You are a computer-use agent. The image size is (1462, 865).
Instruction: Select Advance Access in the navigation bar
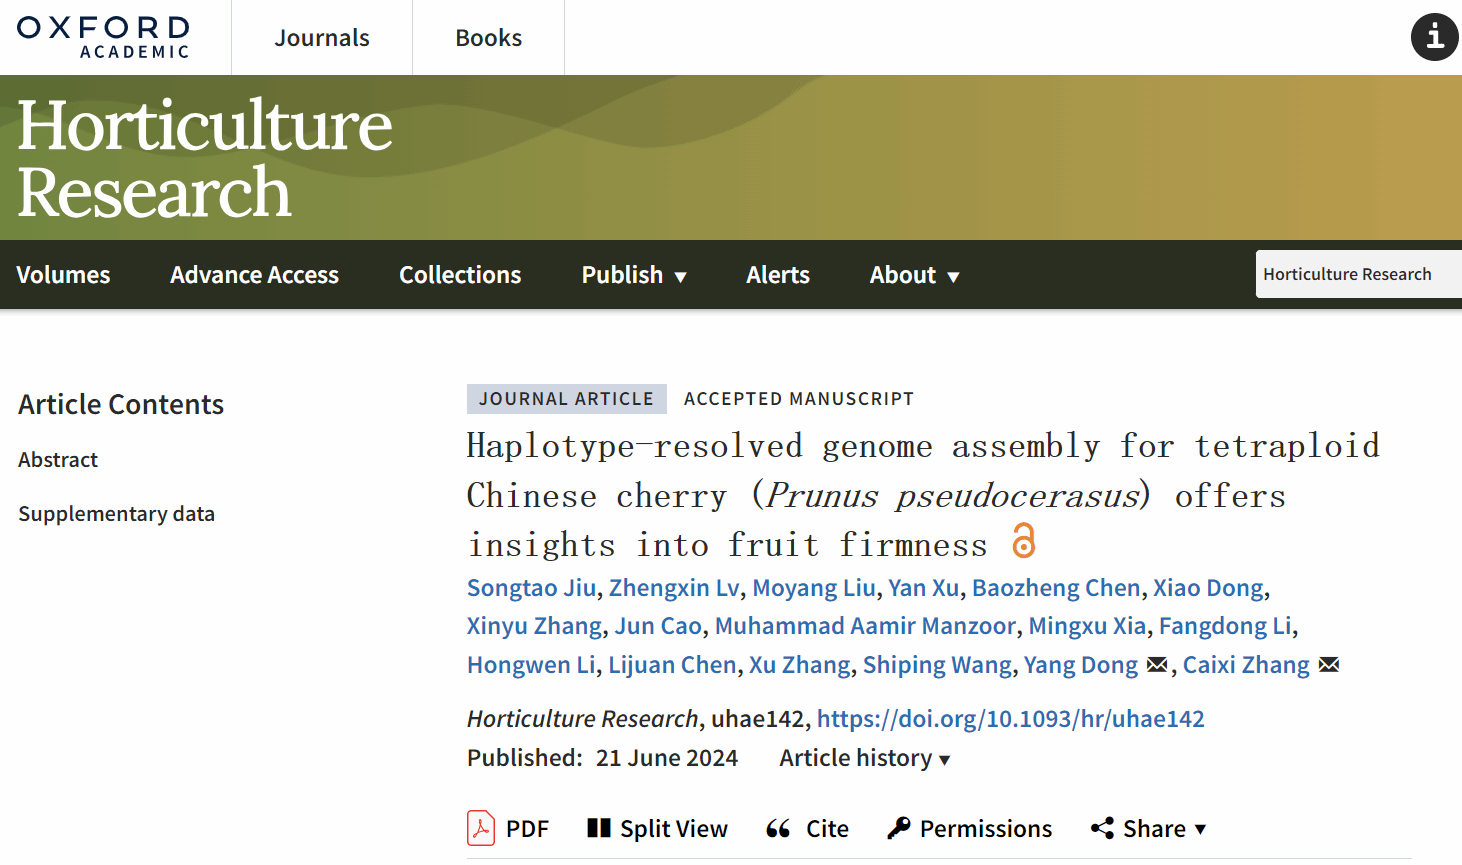coord(254,275)
